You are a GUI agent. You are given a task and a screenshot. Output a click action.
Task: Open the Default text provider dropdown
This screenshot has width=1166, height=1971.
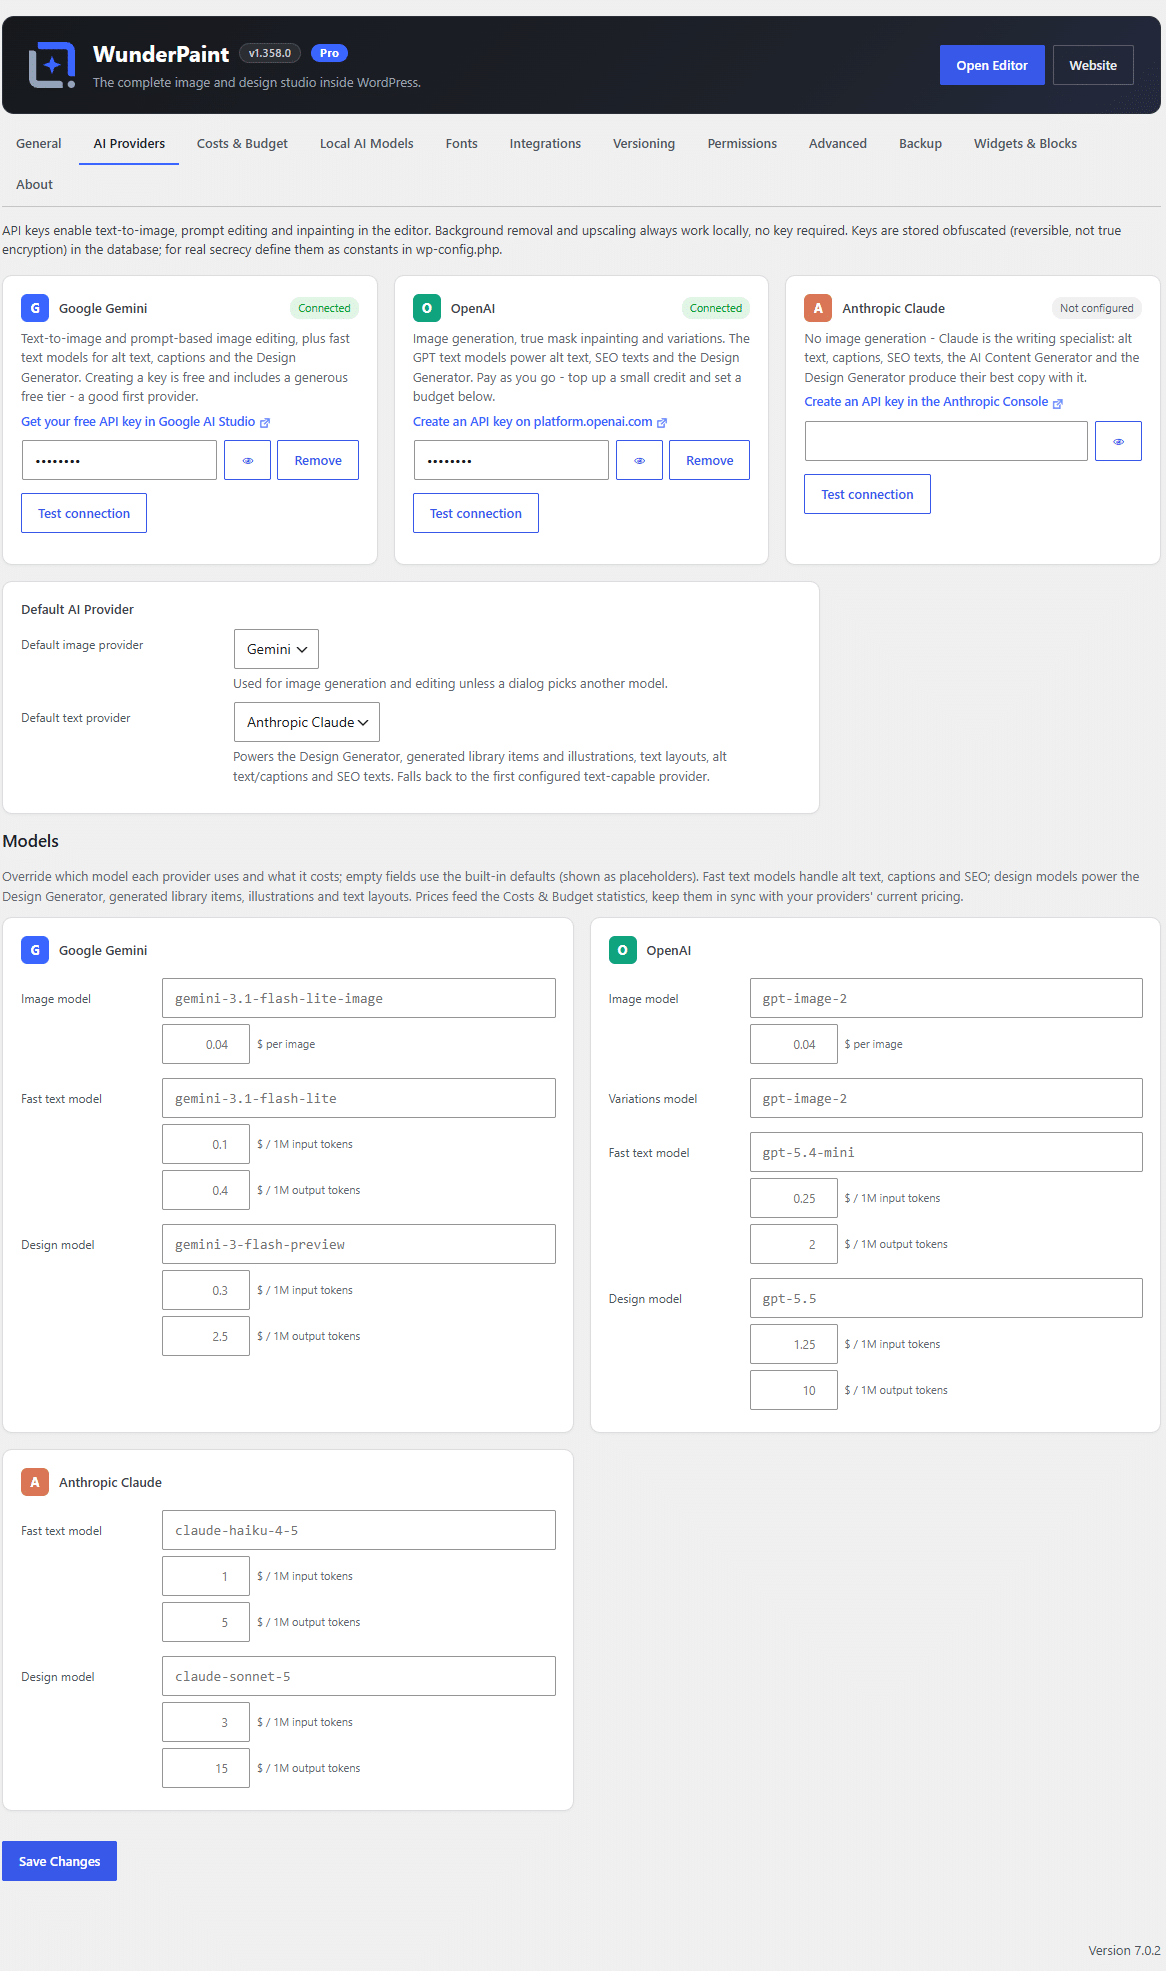pyautogui.click(x=307, y=722)
